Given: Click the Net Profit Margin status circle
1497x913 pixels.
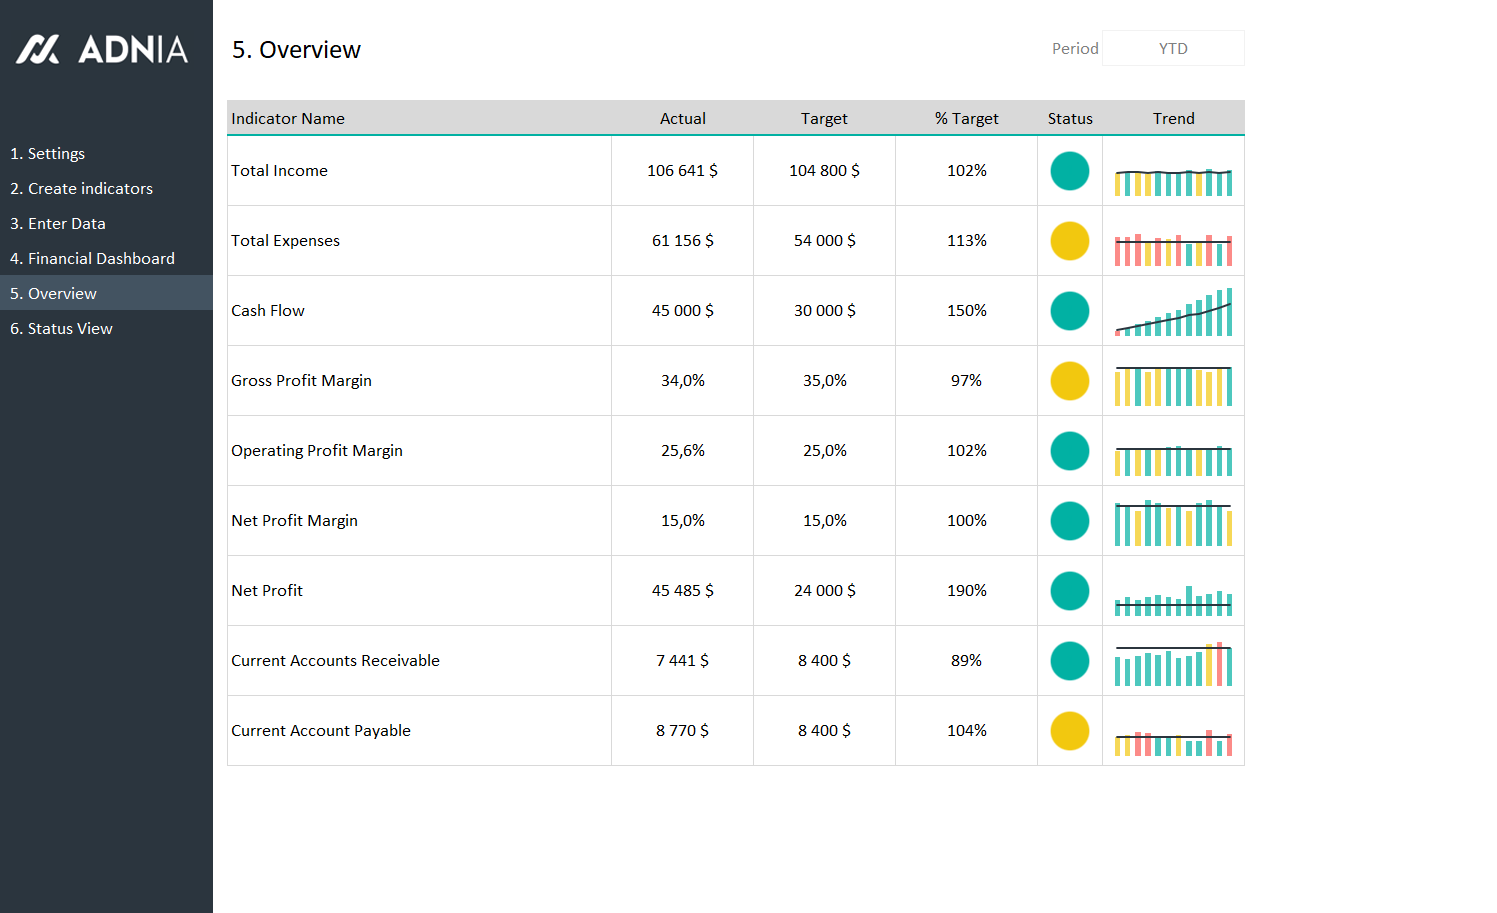Looking at the screenshot, I should coord(1069,521).
